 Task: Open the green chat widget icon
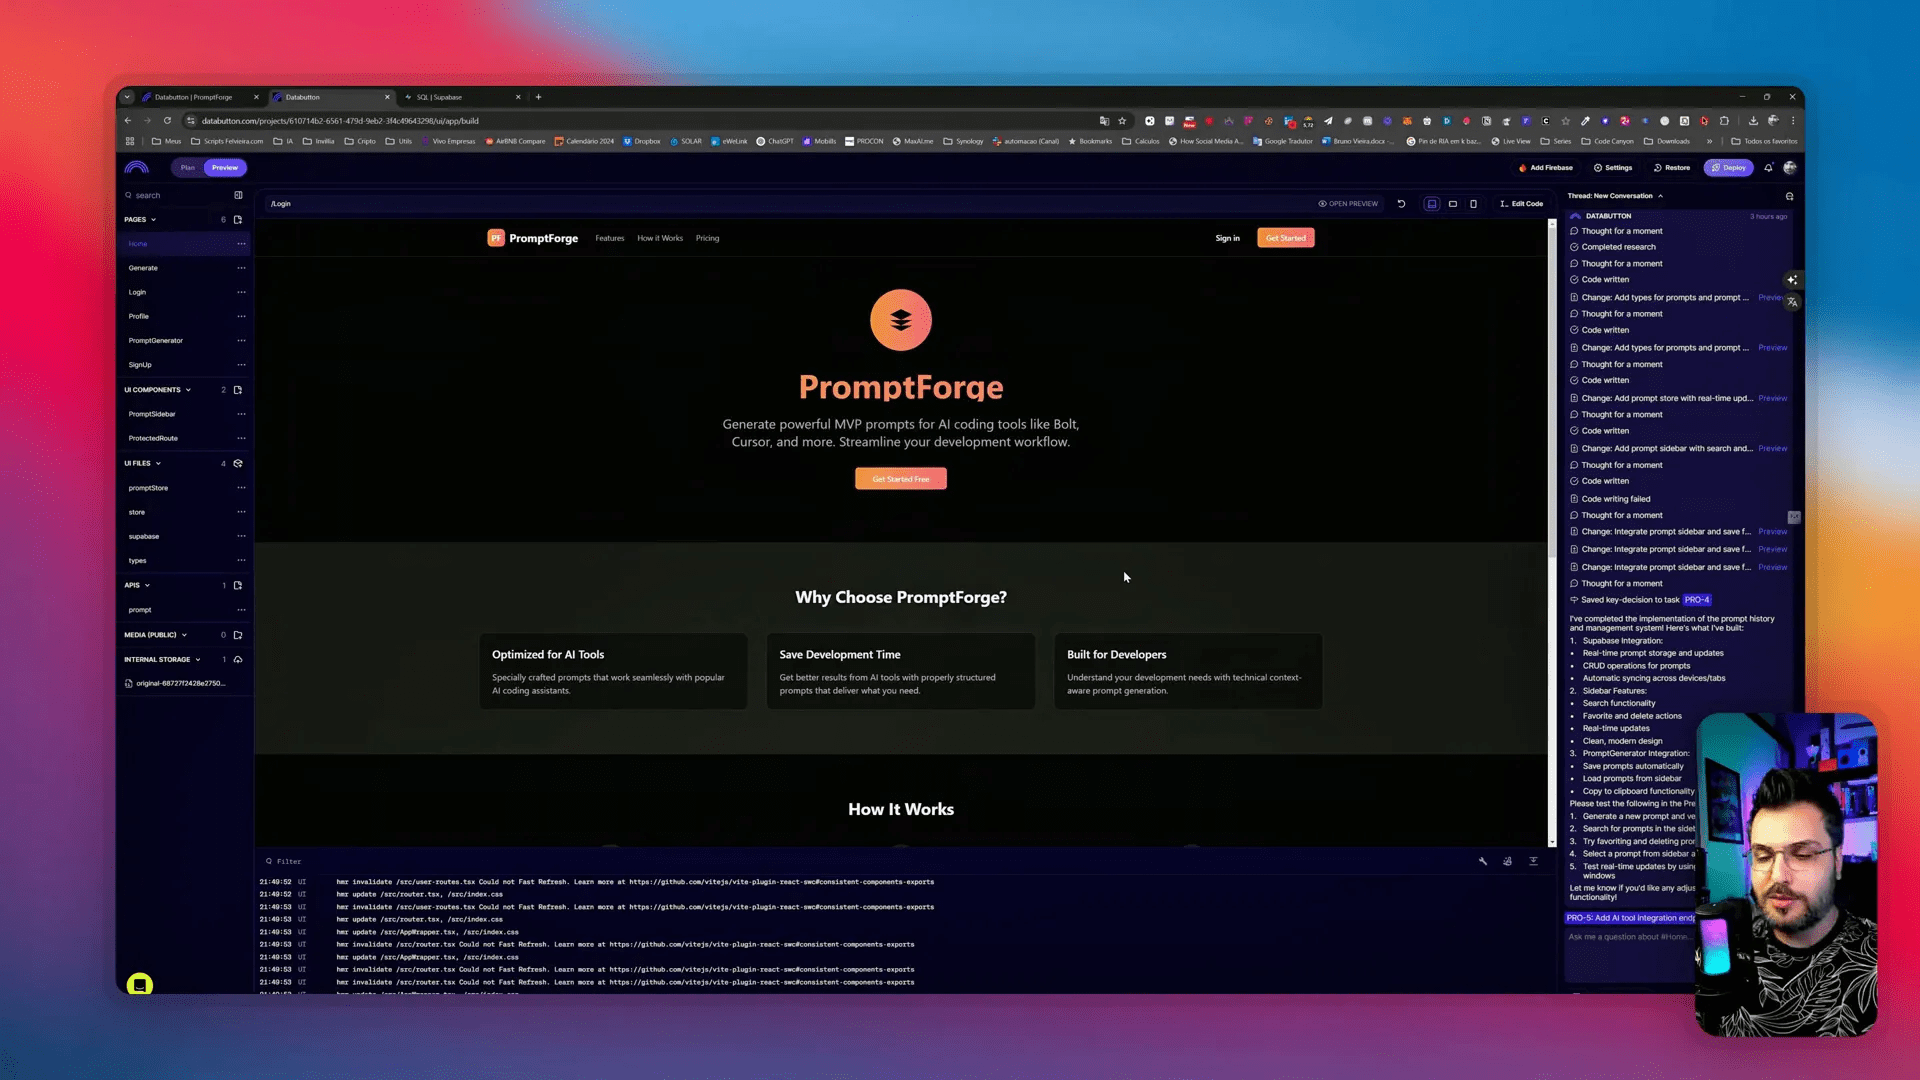tap(140, 985)
